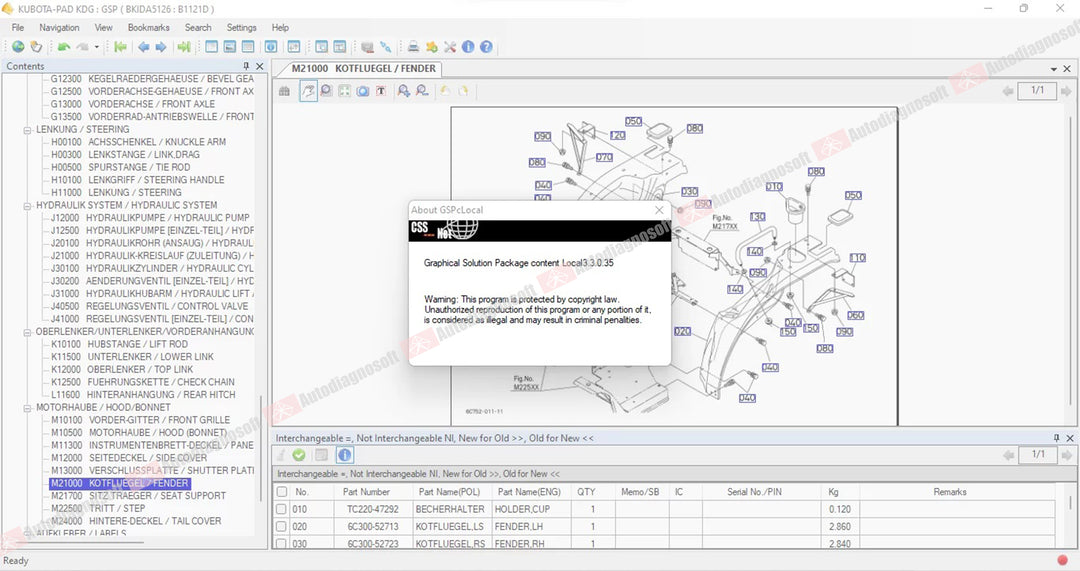
Task: Select J40500 REGELUNGSVENTIL / CONTROL VALVE
Action: point(149,307)
